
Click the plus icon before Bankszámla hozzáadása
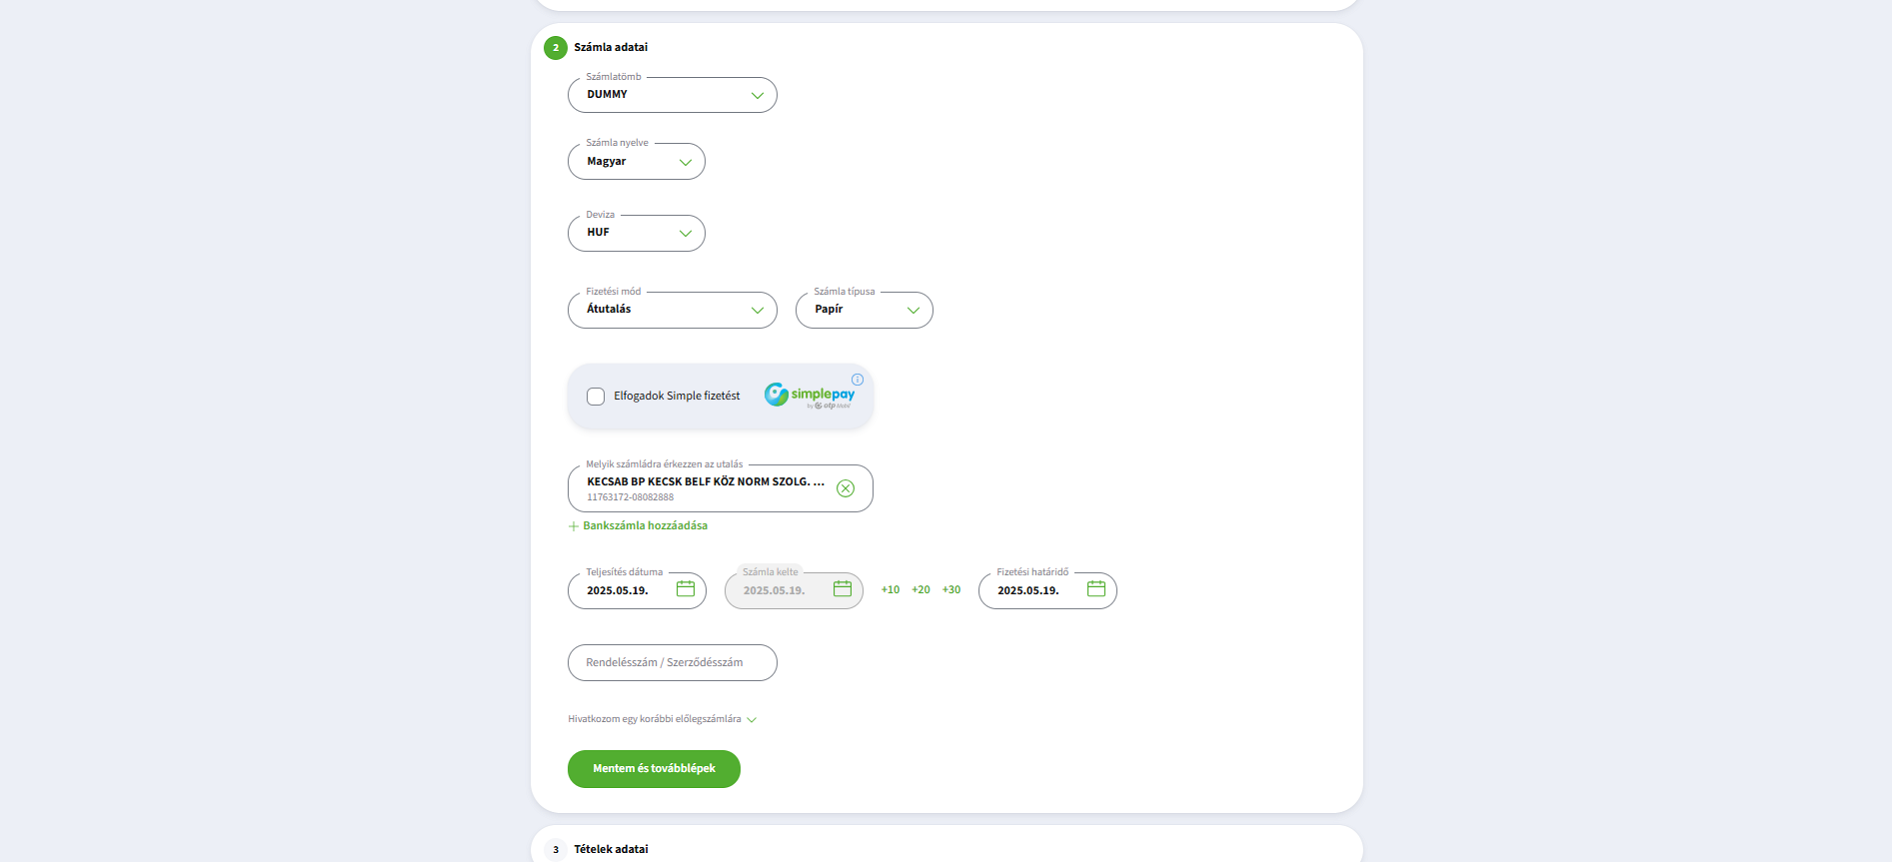click(573, 526)
